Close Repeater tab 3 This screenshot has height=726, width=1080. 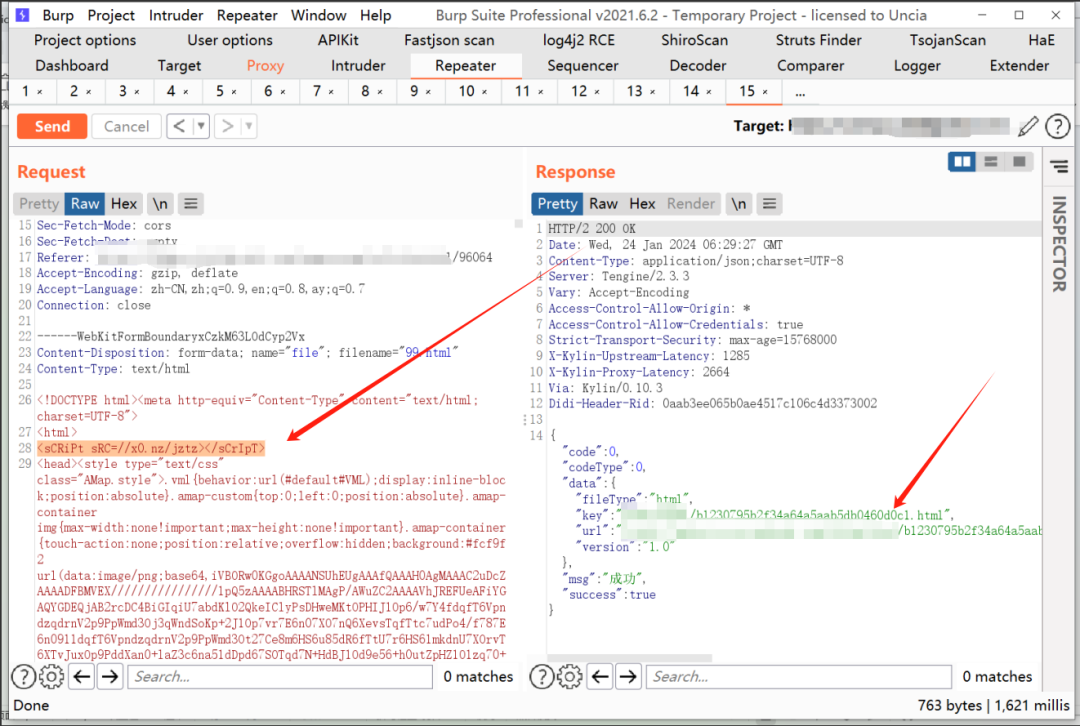coord(137,92)
